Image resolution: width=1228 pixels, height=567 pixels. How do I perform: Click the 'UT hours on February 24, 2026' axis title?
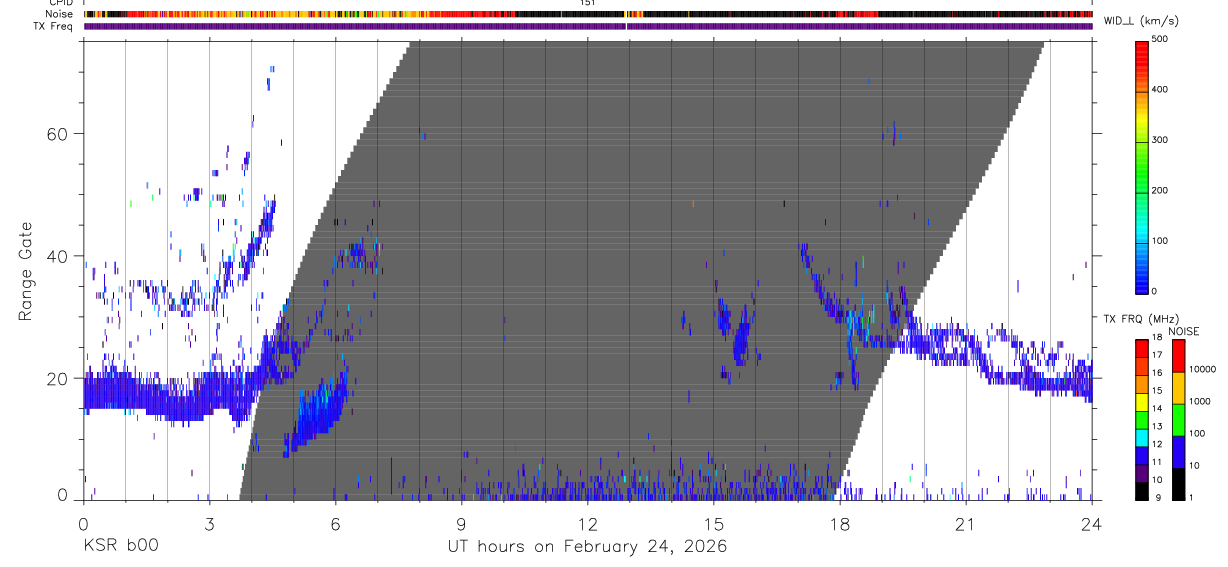click(587, 547)
